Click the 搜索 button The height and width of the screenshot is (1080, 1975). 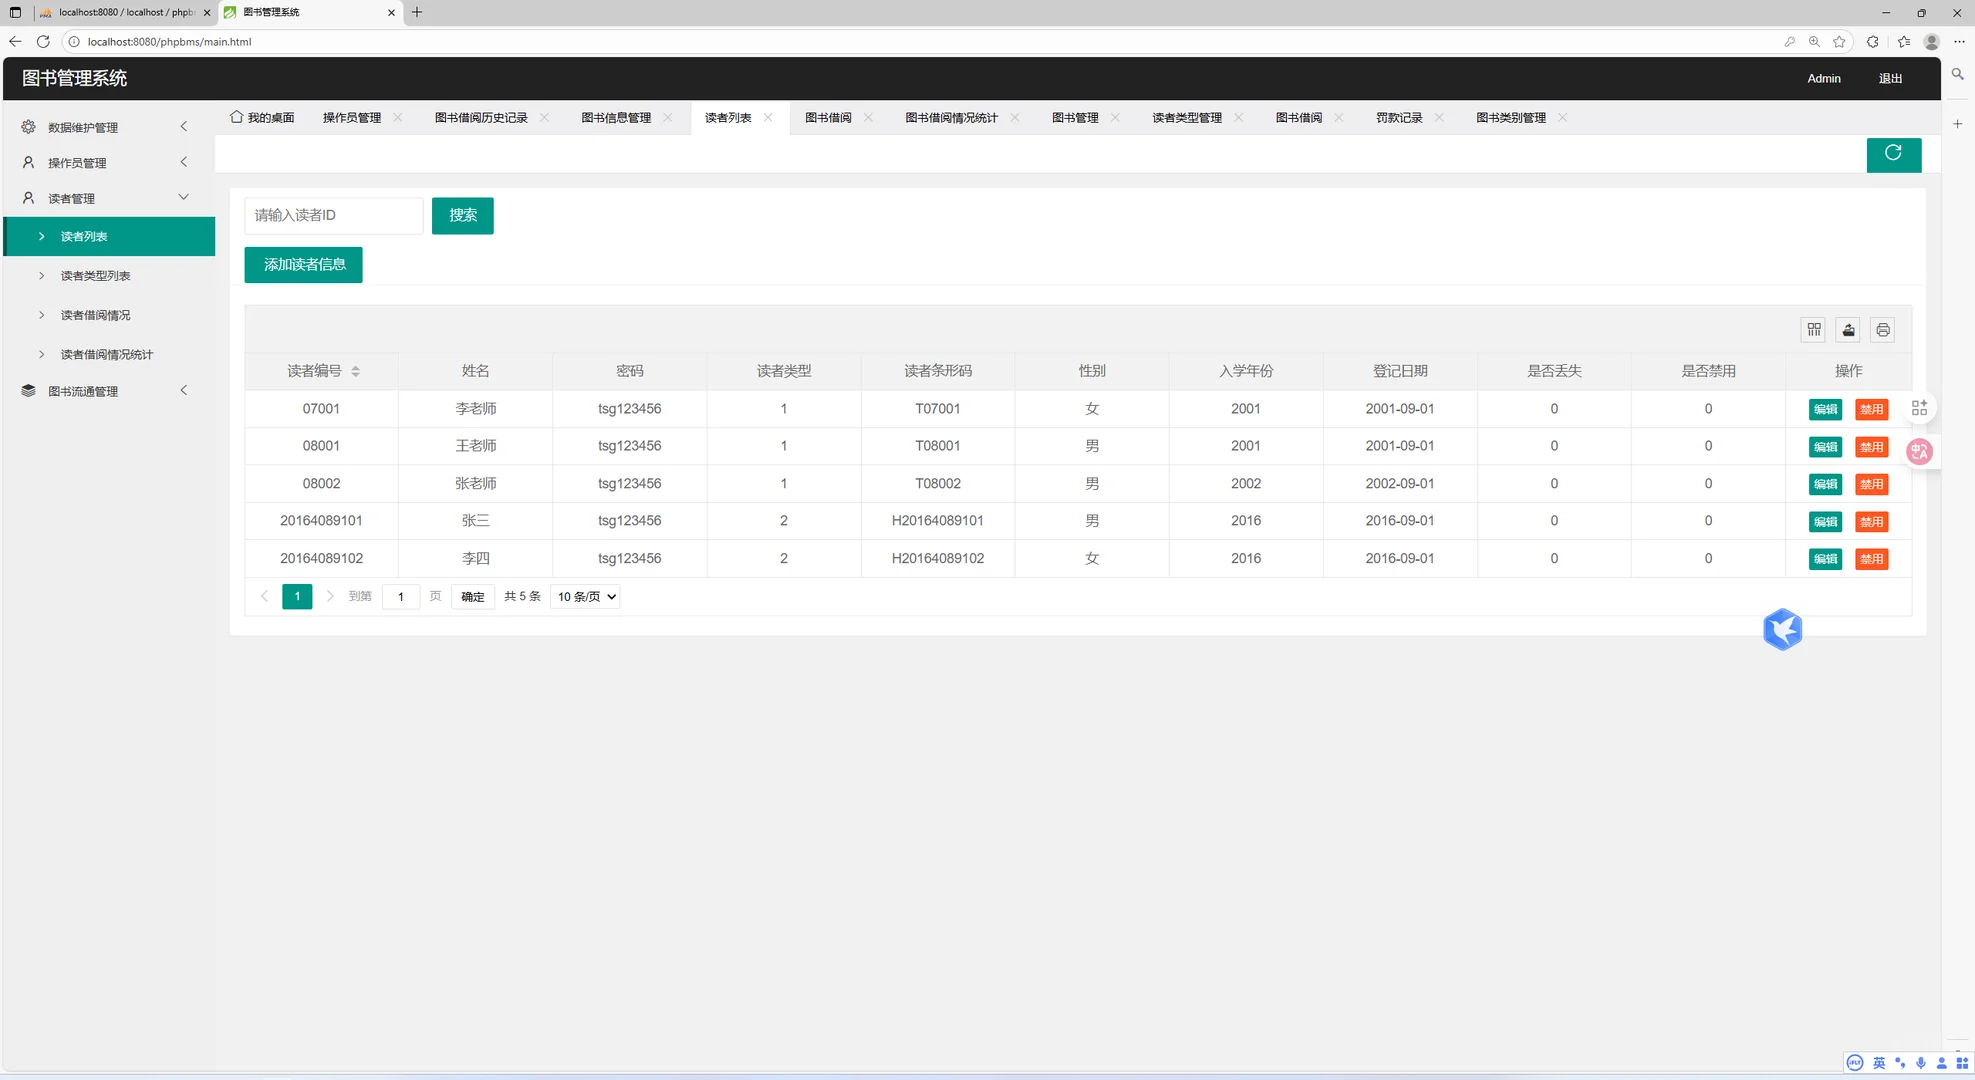pyautogui.click(x=462, y=216)
